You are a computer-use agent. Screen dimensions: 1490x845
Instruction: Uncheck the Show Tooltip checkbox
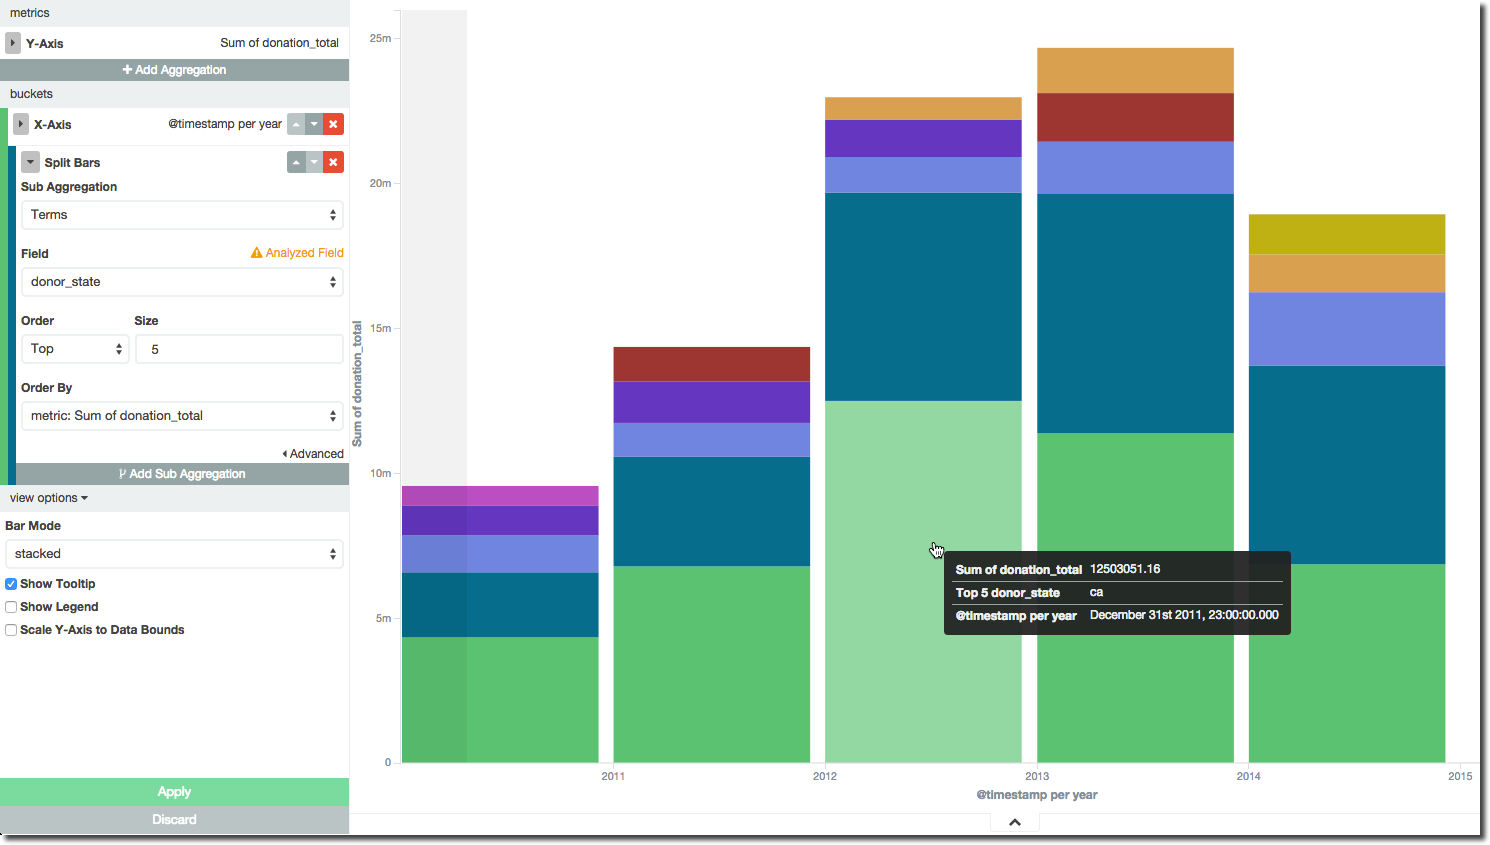pyautogui.click(x=11, y=584)
